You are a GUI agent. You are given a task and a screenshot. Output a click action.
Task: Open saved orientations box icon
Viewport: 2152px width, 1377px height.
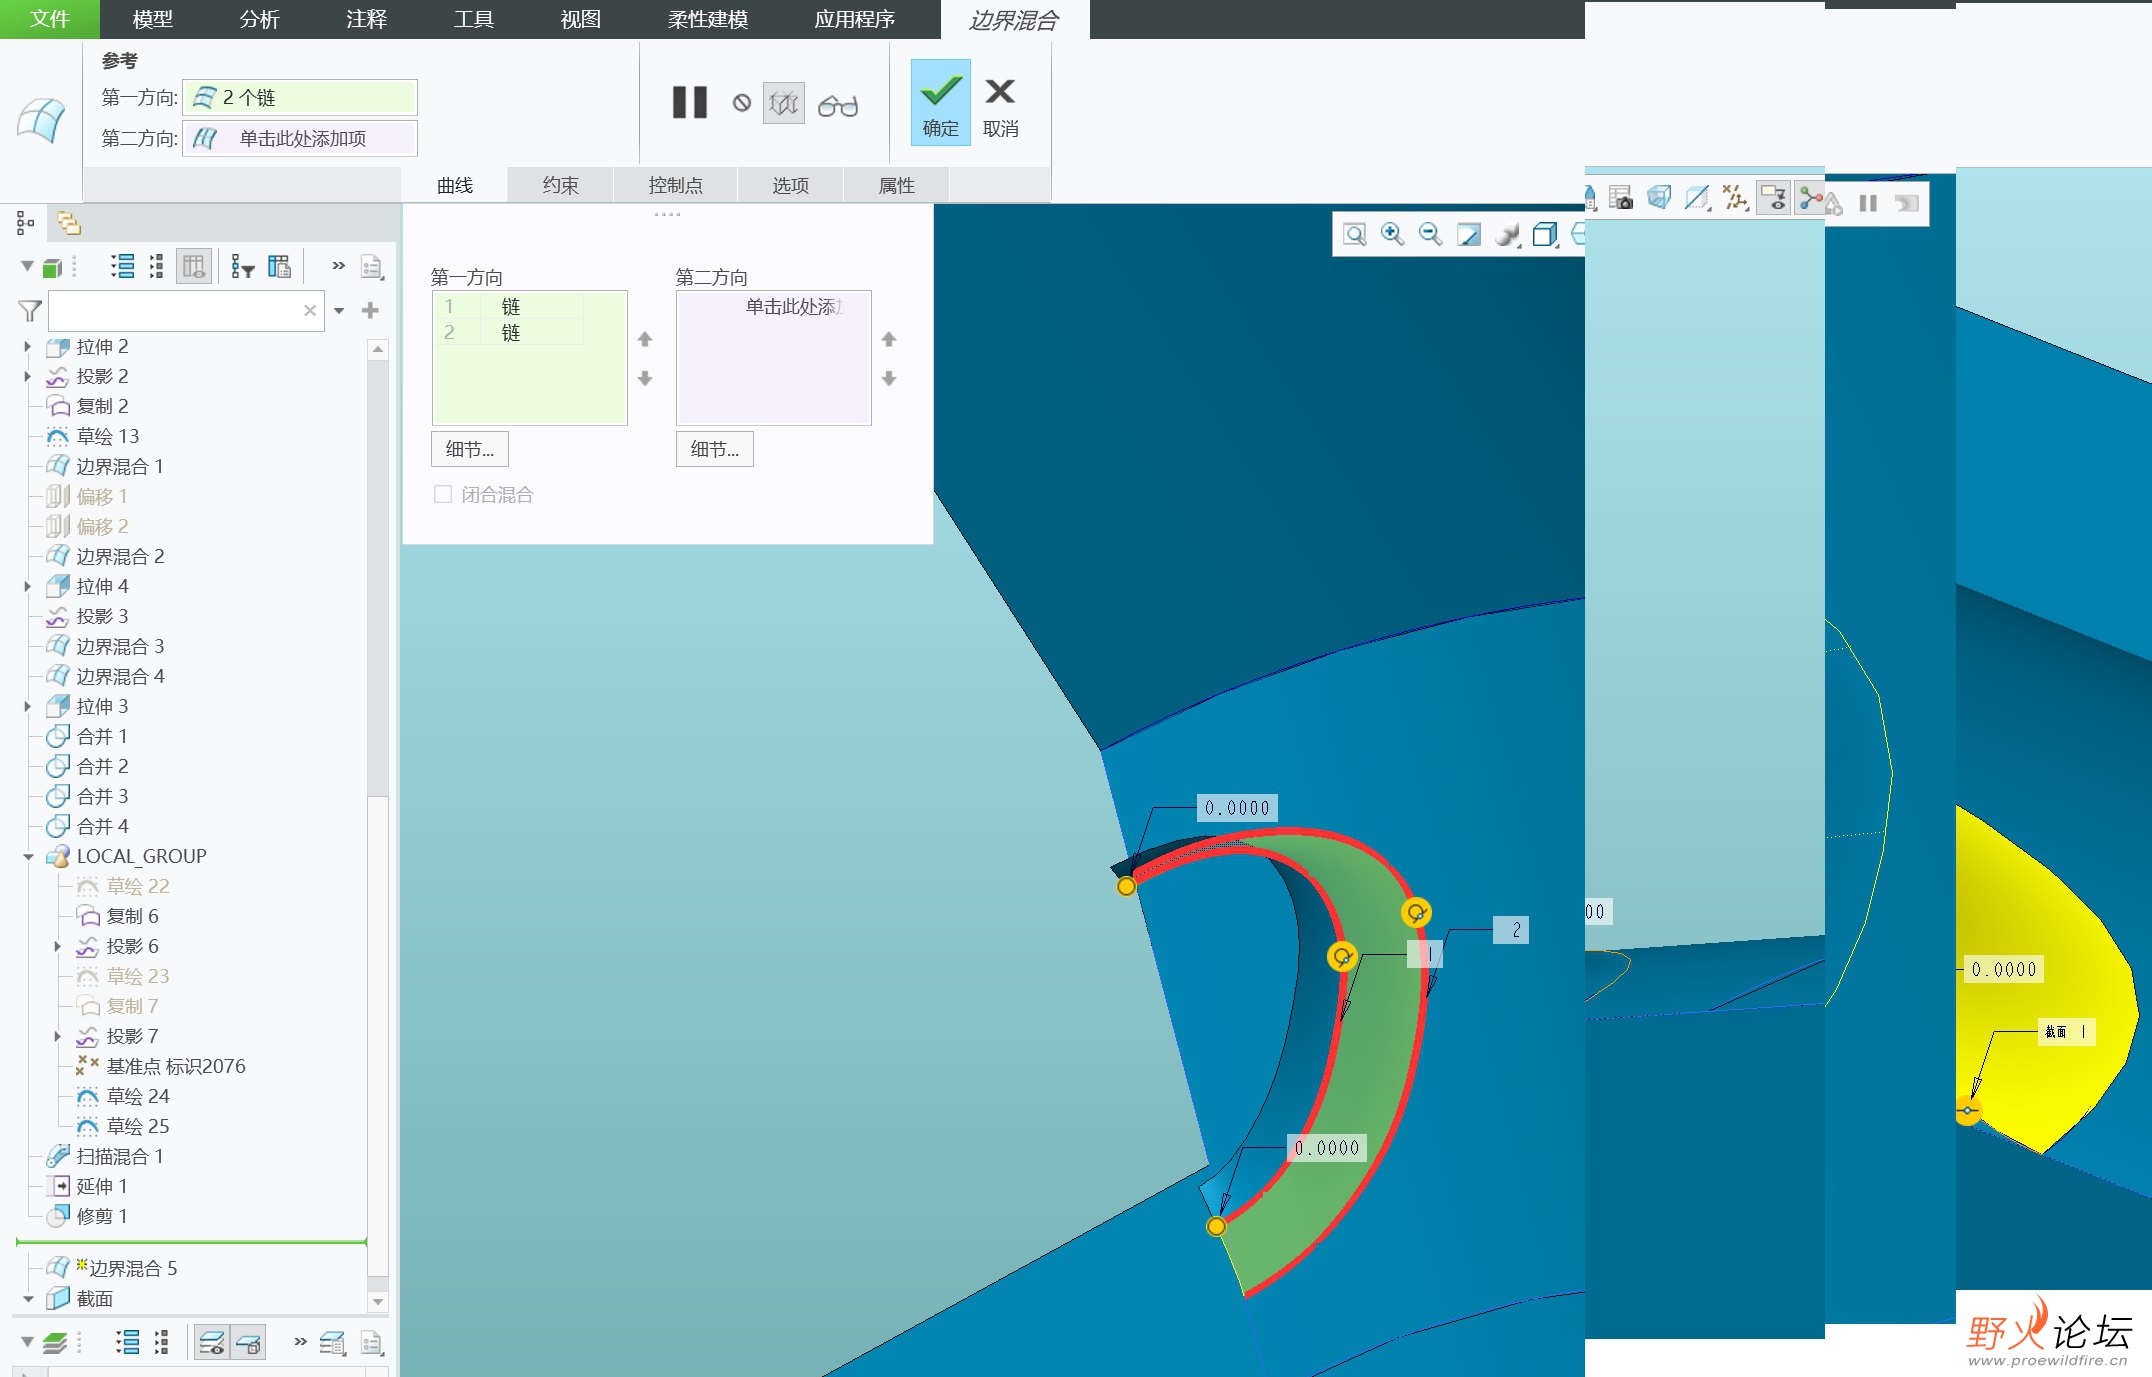pos(1545,234)
